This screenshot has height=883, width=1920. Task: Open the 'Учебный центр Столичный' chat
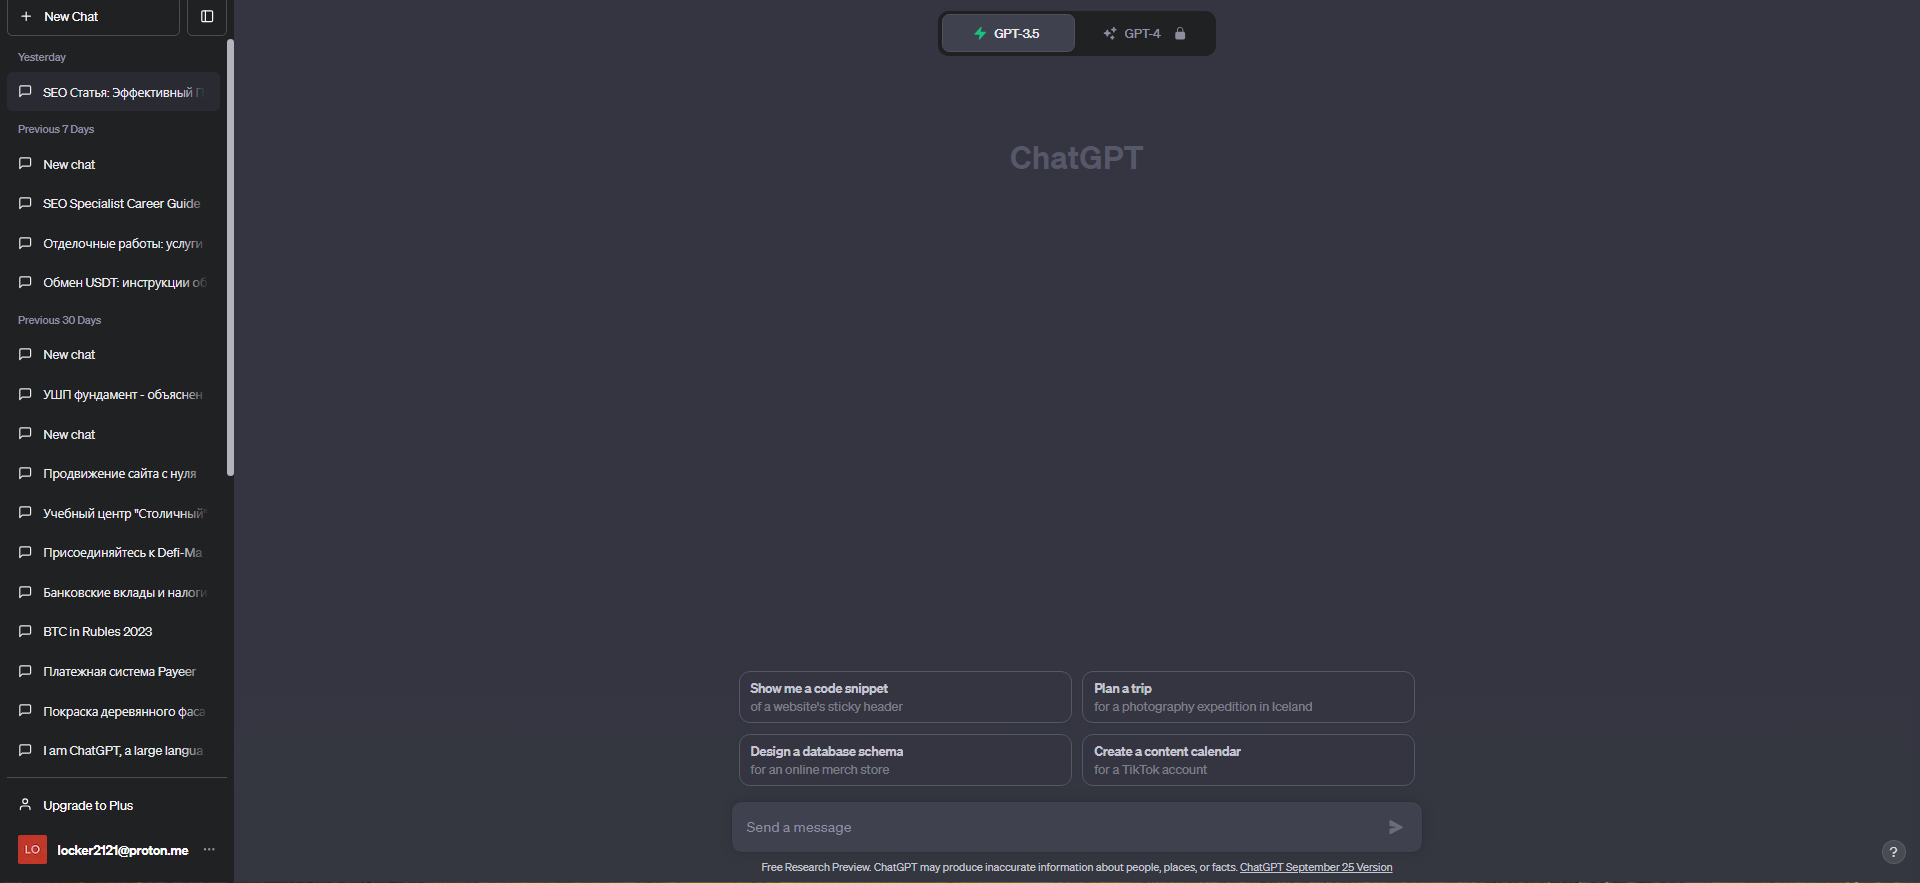tap(113, 513)
